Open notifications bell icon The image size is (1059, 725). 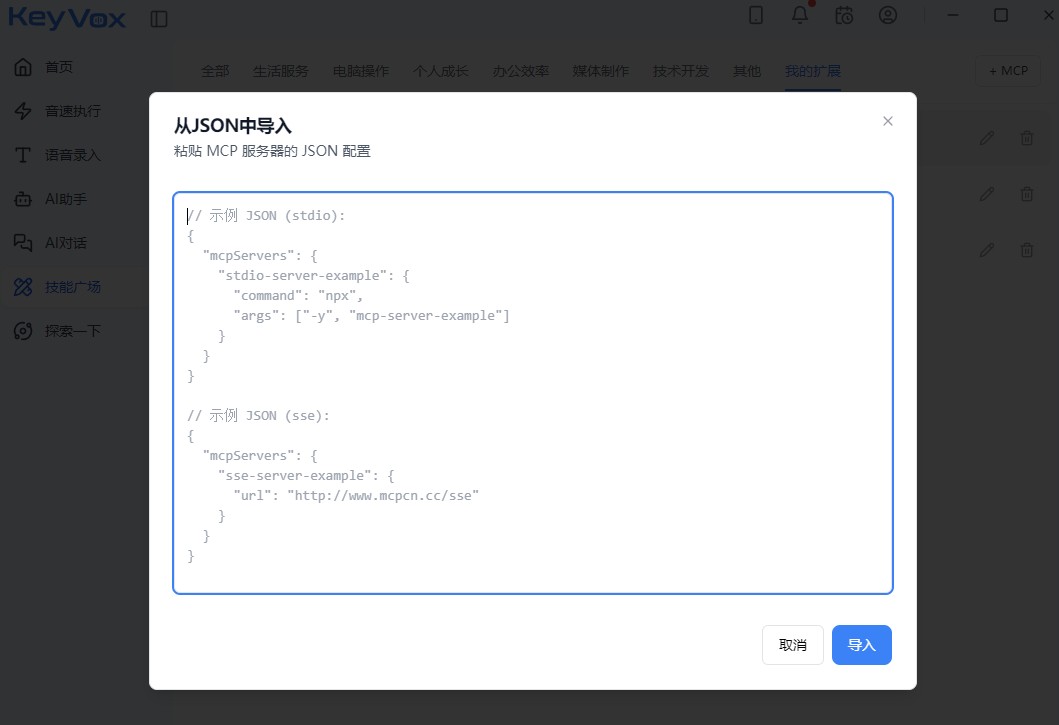[x=800, y=15]
